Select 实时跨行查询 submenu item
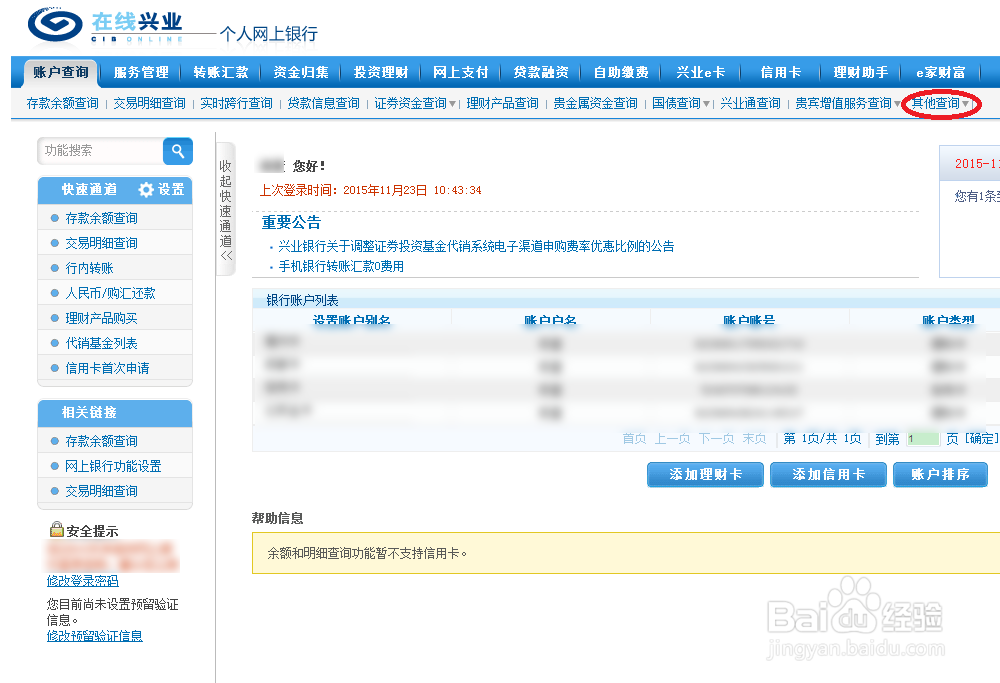 point(236,103)
